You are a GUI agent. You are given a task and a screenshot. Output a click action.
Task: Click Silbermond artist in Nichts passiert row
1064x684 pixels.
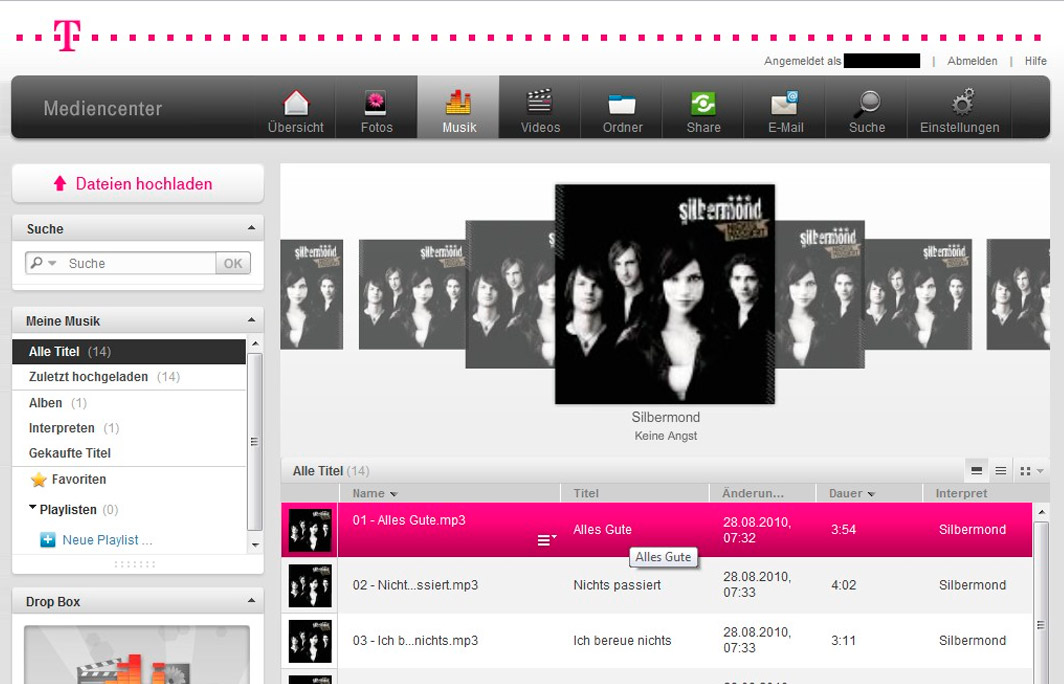pyautogui.click(x=972, y=585)
